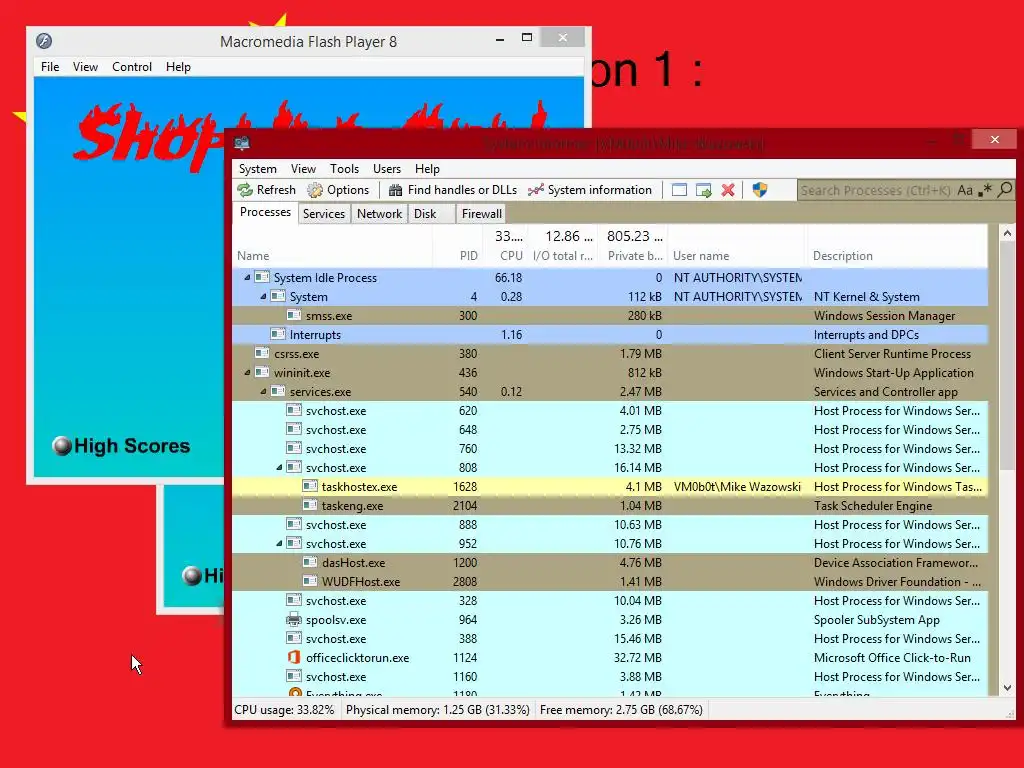Select svchost.exe with PID 620
The image size is (1024, 768).
[x=610, y=411]
